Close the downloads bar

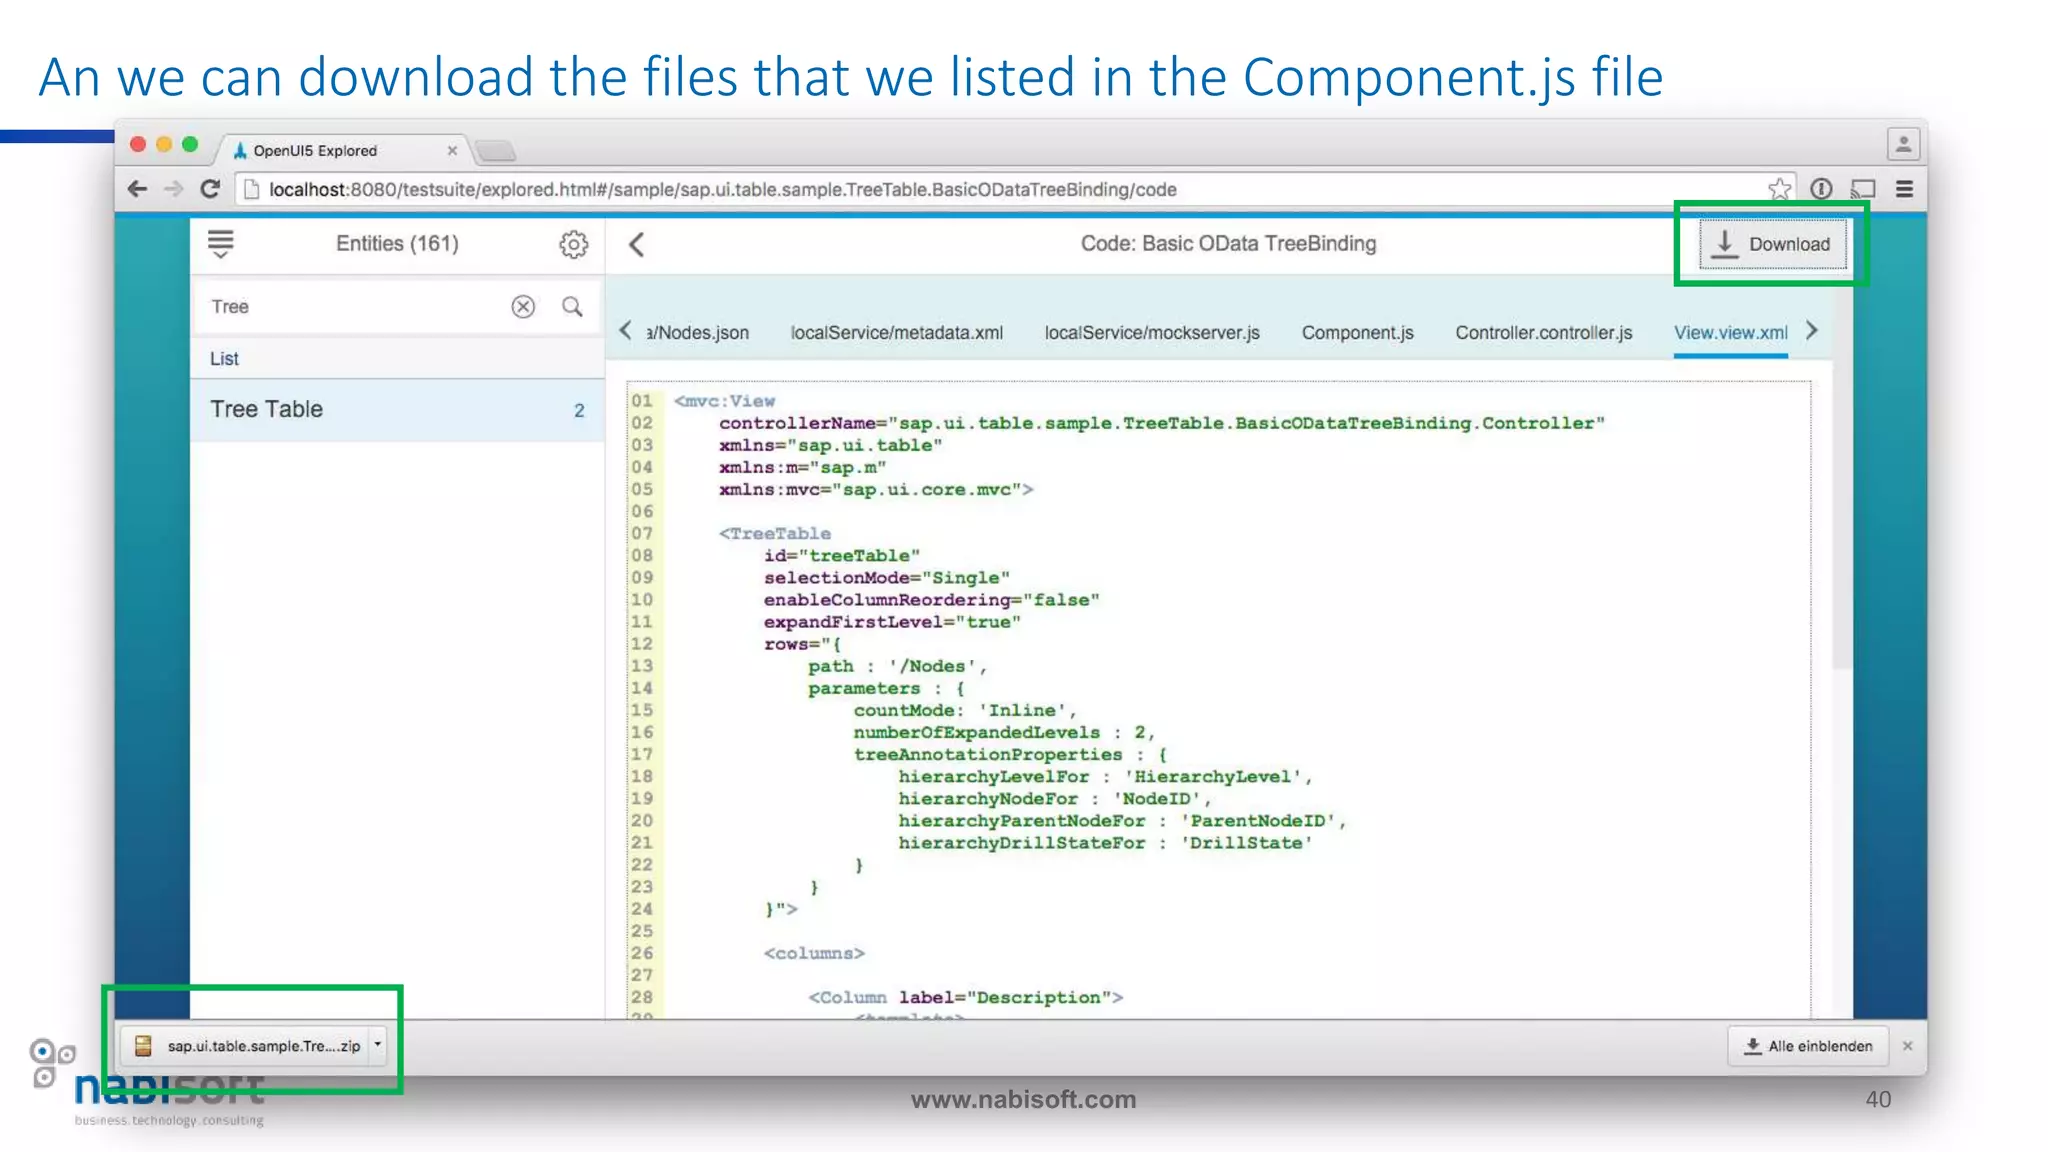[1907, 1046]
